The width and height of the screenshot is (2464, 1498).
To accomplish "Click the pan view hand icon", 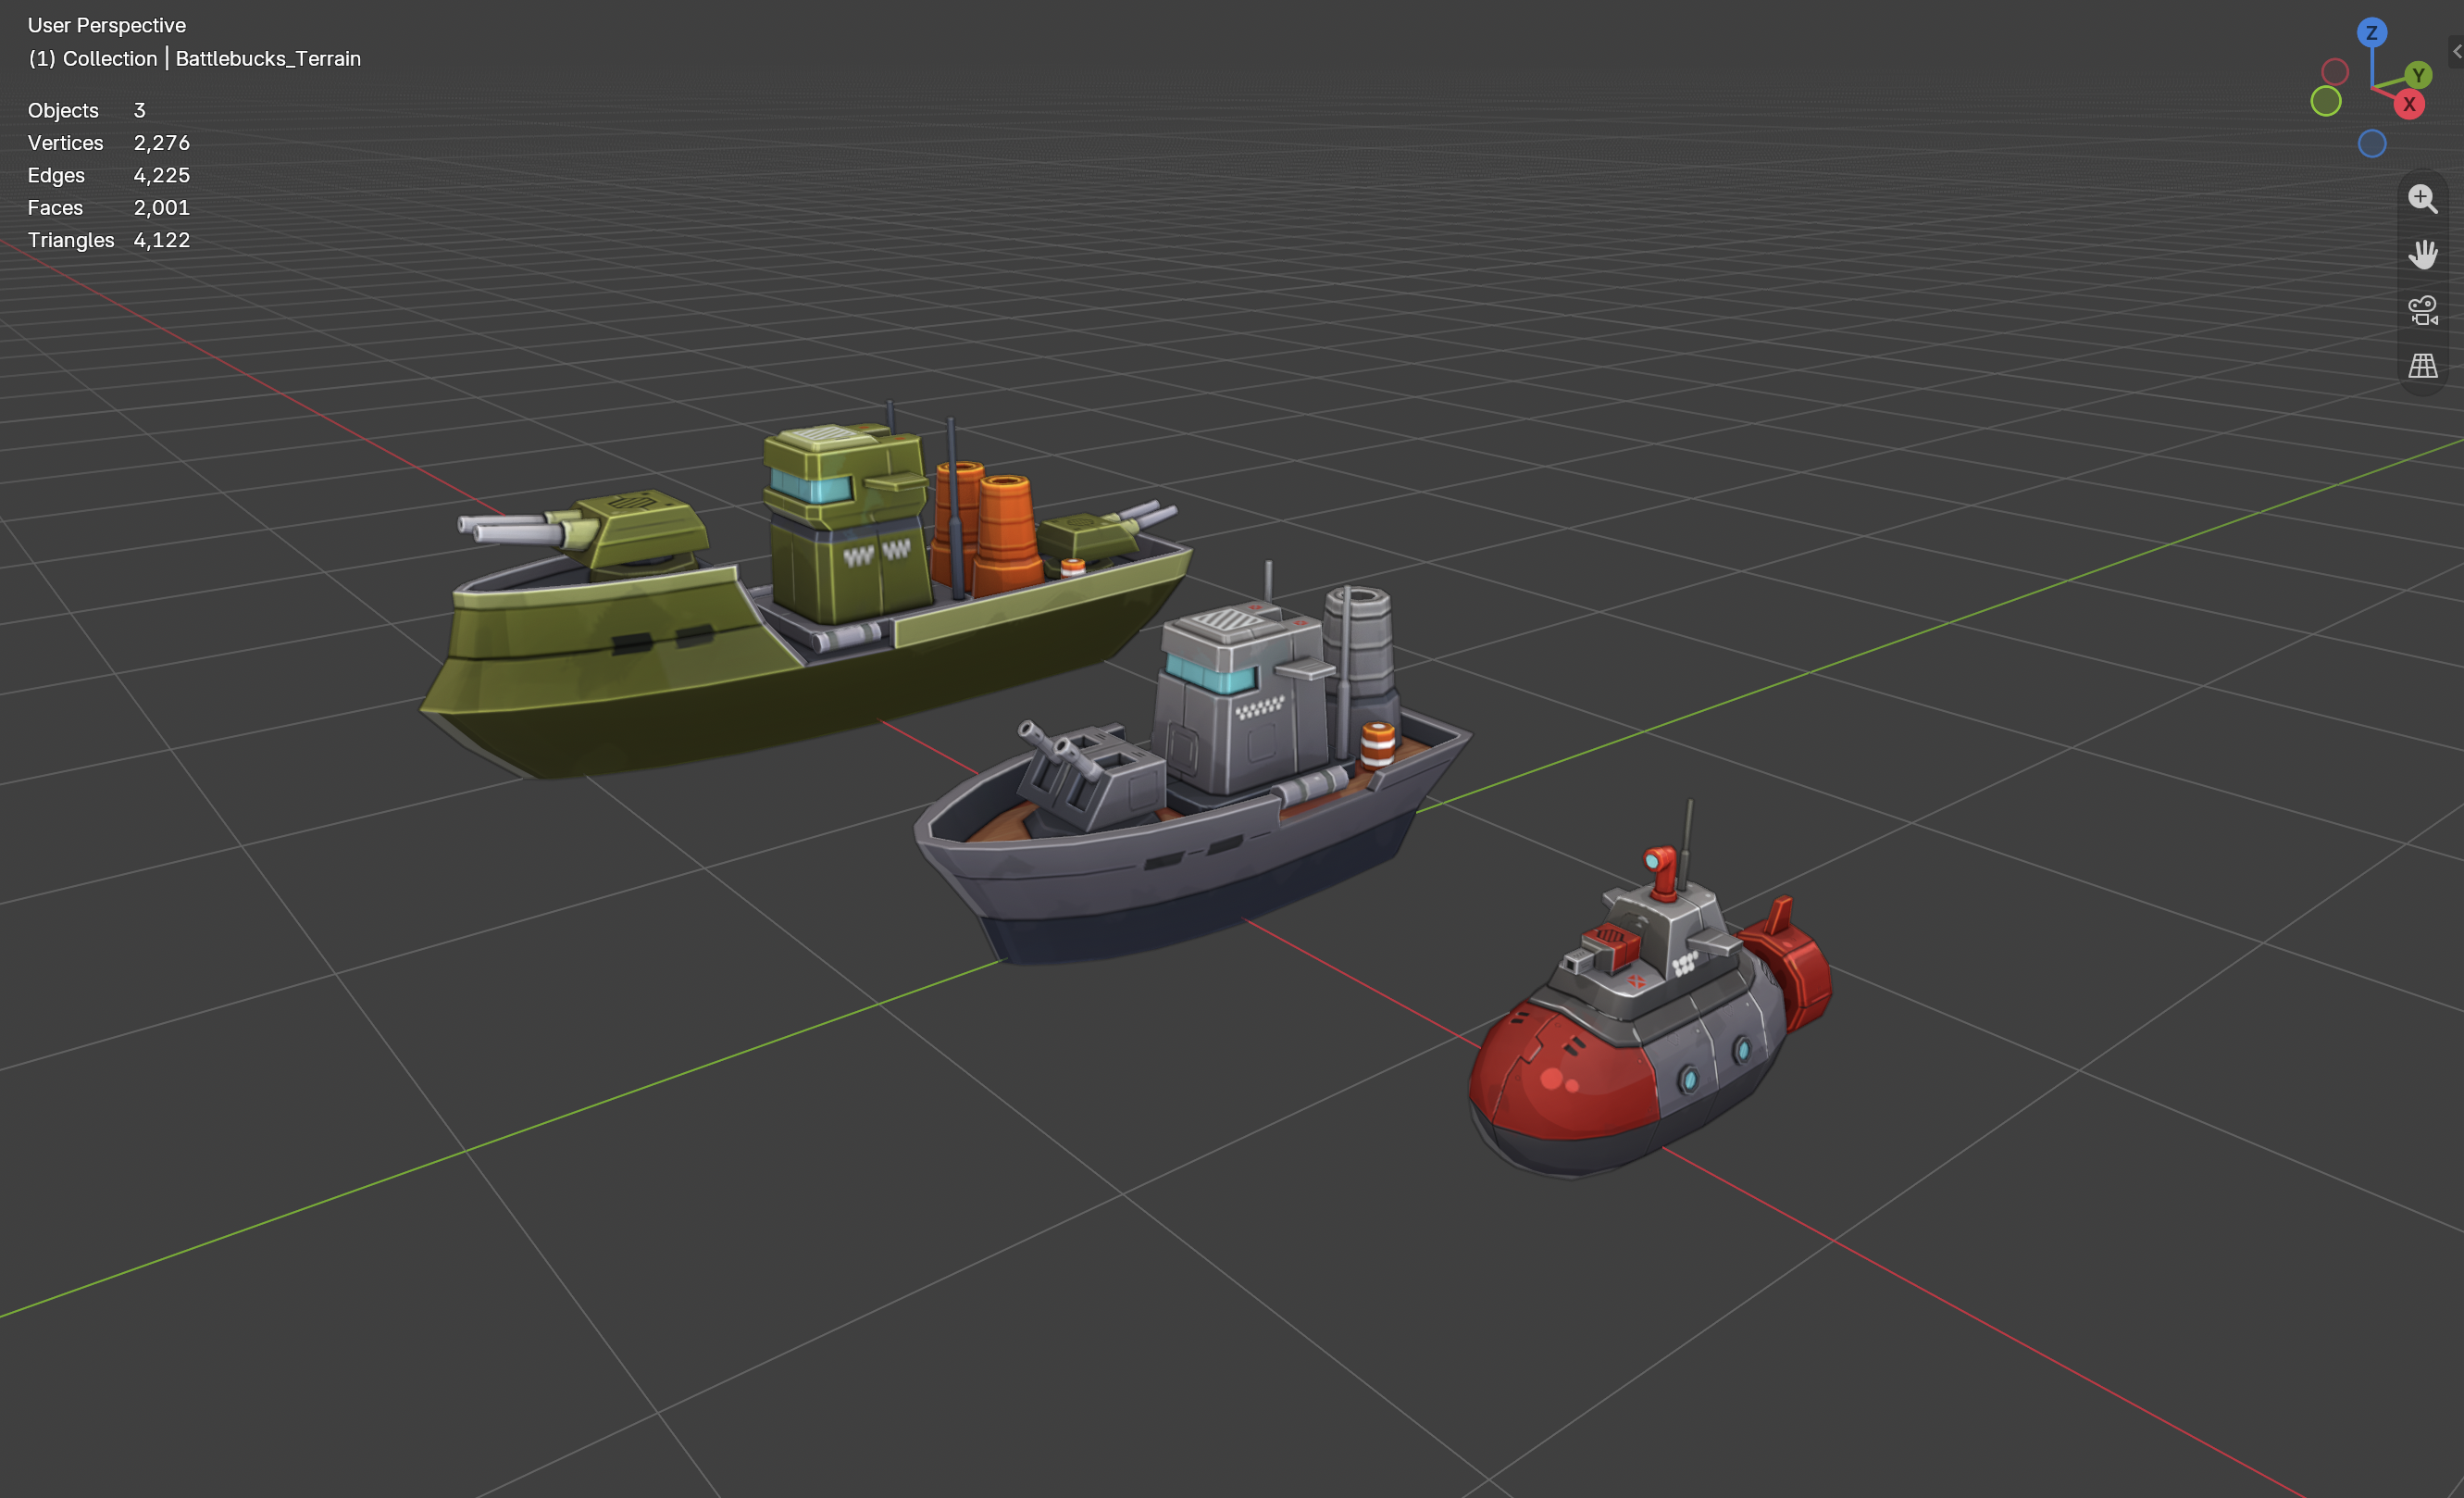I will [2421, 254].
